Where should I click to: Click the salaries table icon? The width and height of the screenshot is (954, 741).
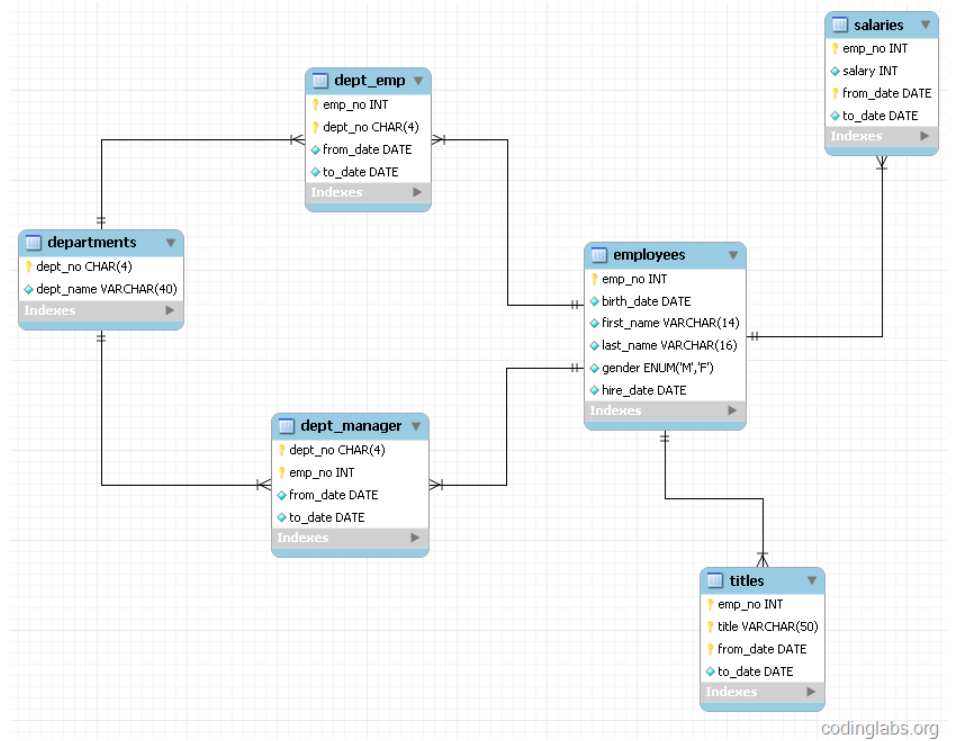pyautogui.click(x=840, y=25)
